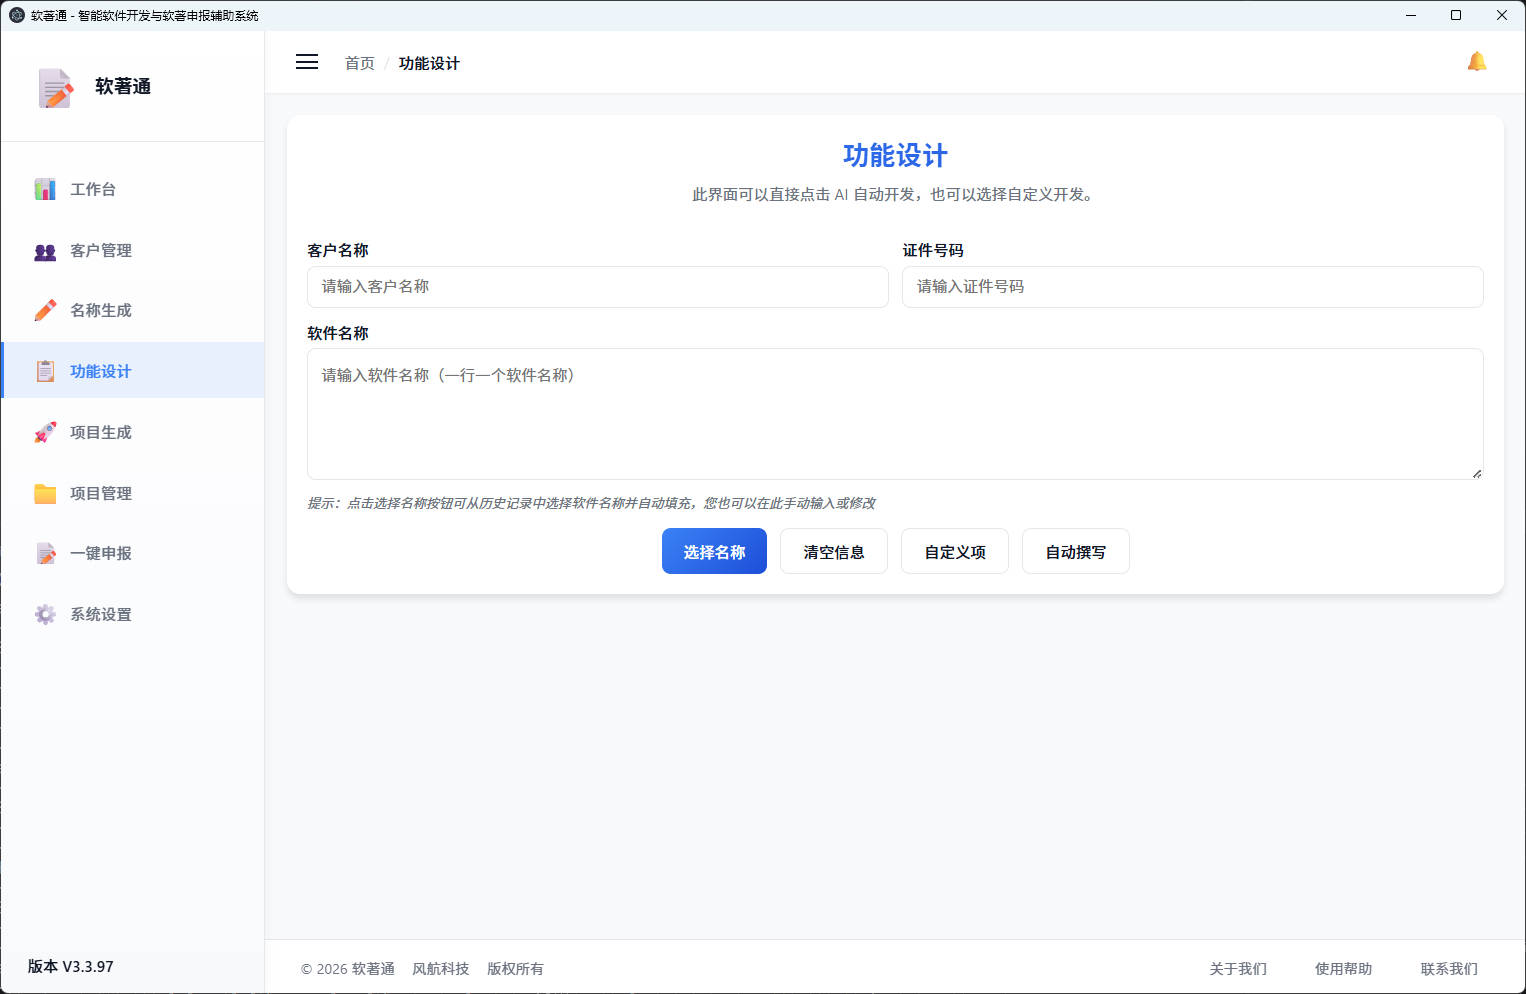Viewport: 1526px width, 994px height.
Task: Open the 联系我们 footer link
Action: [x=1449, y=968]
